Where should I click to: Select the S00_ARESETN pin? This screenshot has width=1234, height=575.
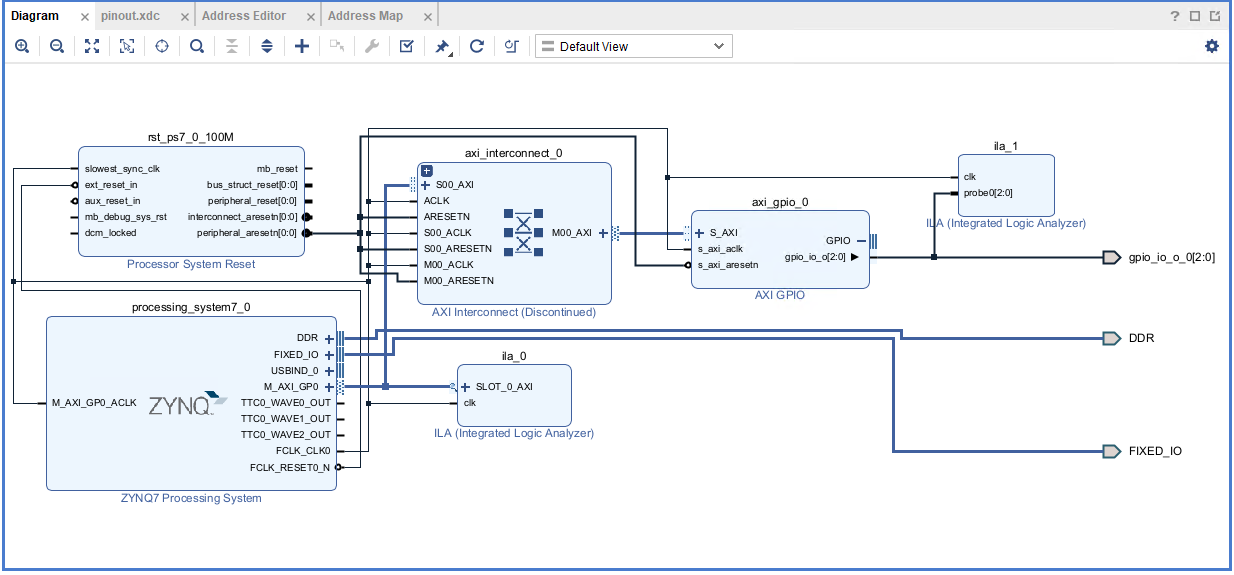pyautogui.click(x=458, y=249)
